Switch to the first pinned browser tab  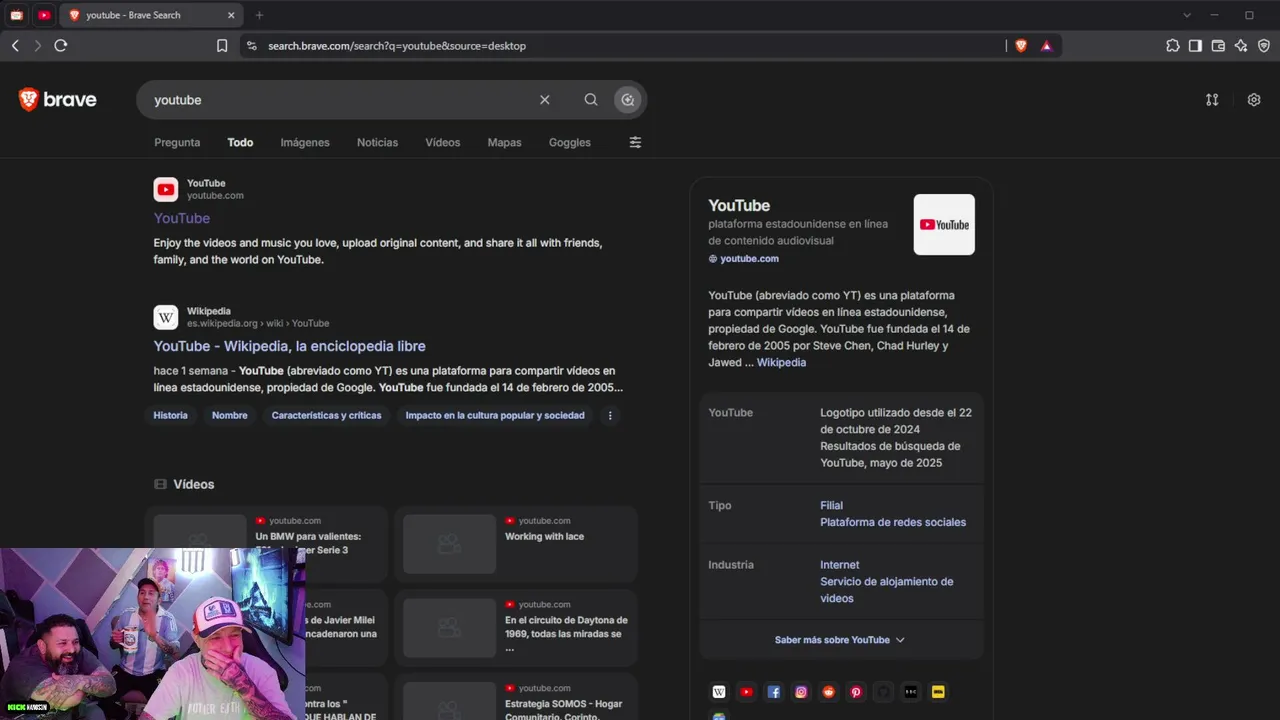[x=16, y=15]
